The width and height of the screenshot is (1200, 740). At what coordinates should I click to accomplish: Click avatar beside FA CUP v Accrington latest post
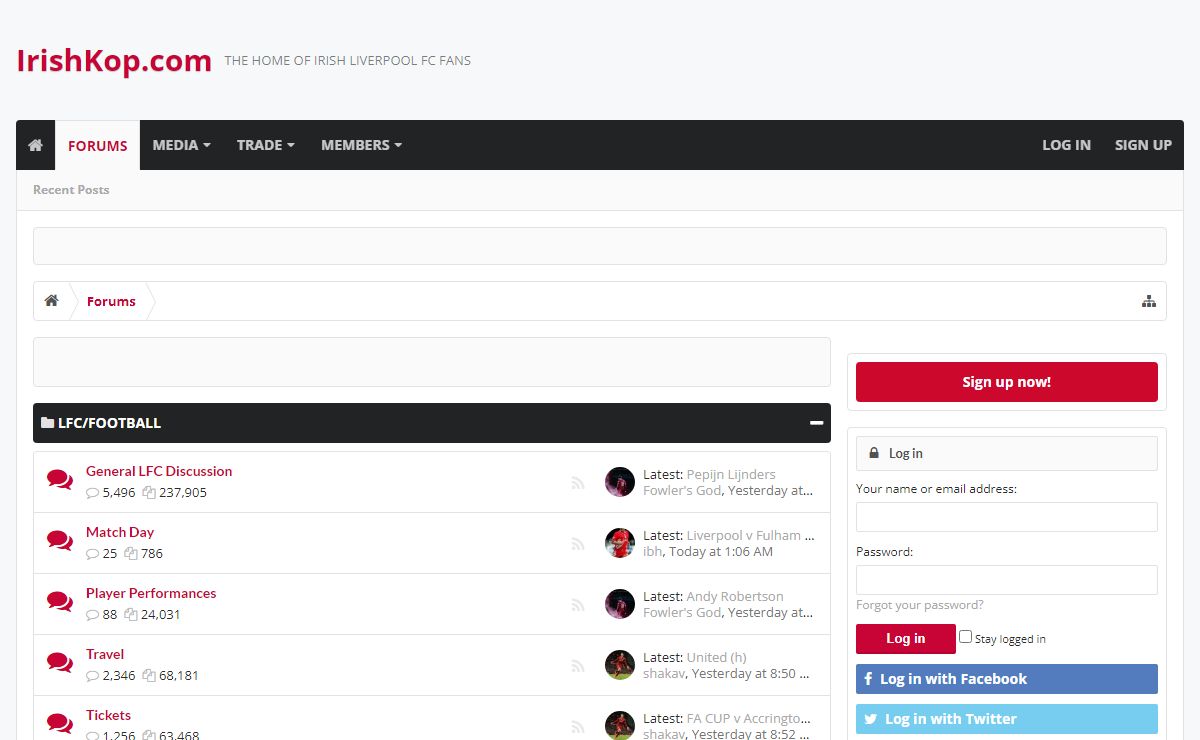pyautogui.click(x=620, y=725)
